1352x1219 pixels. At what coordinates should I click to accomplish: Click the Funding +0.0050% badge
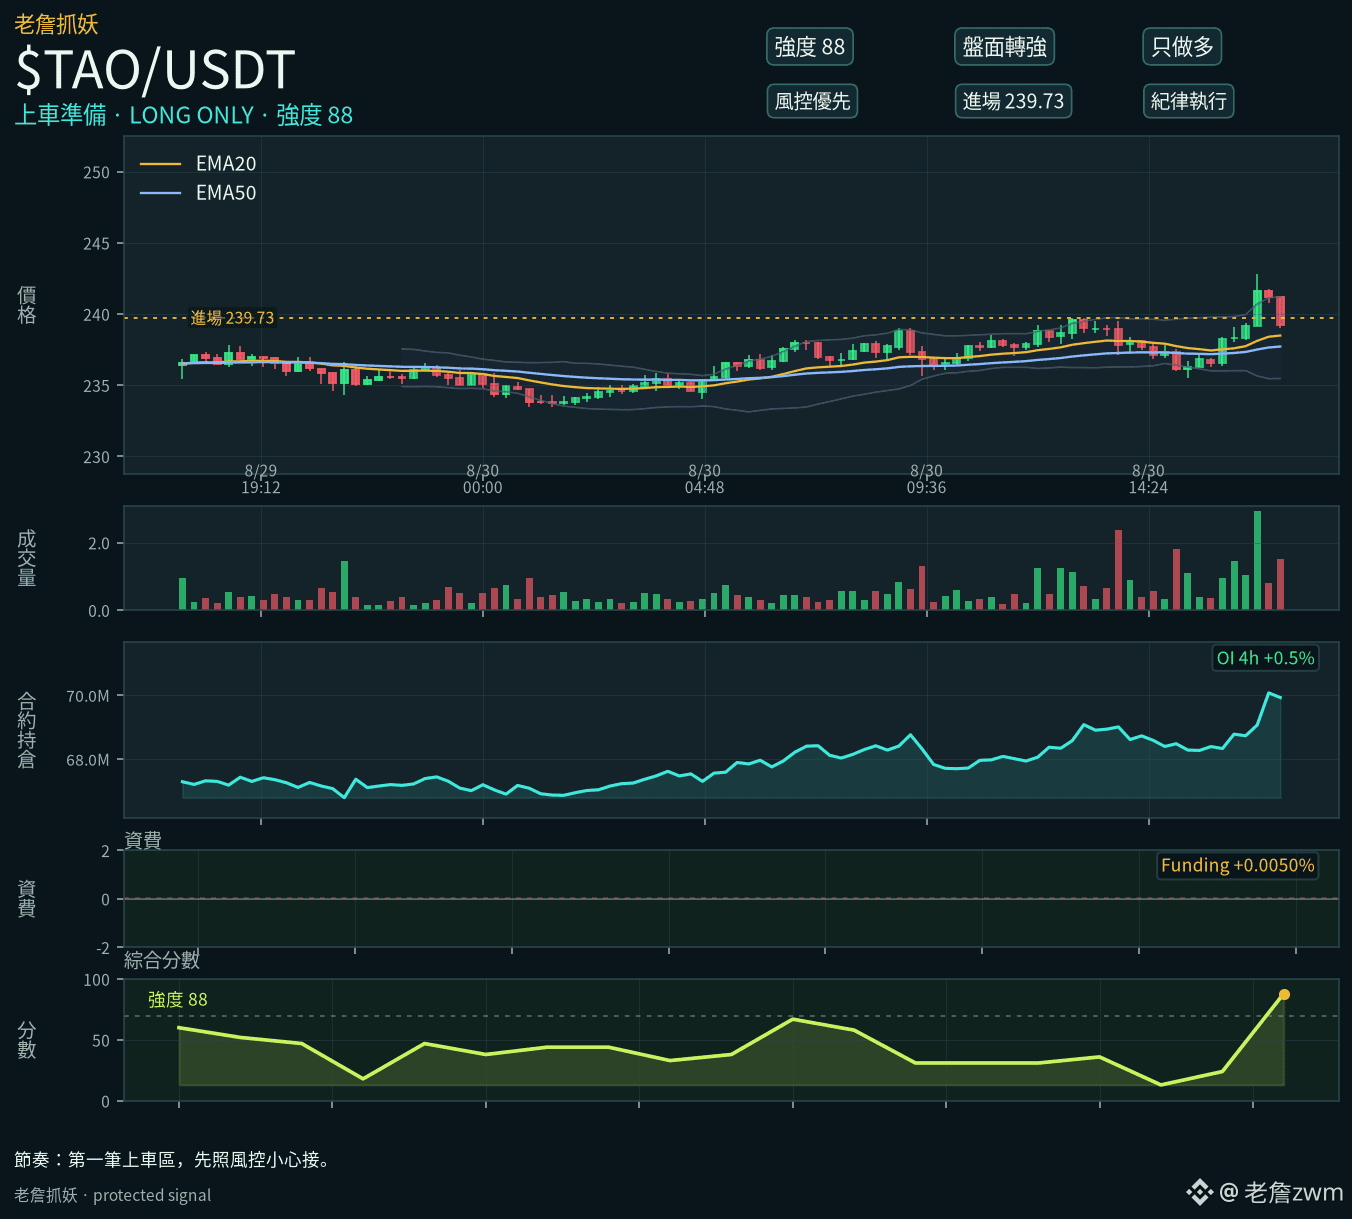tap(1237, 865)
